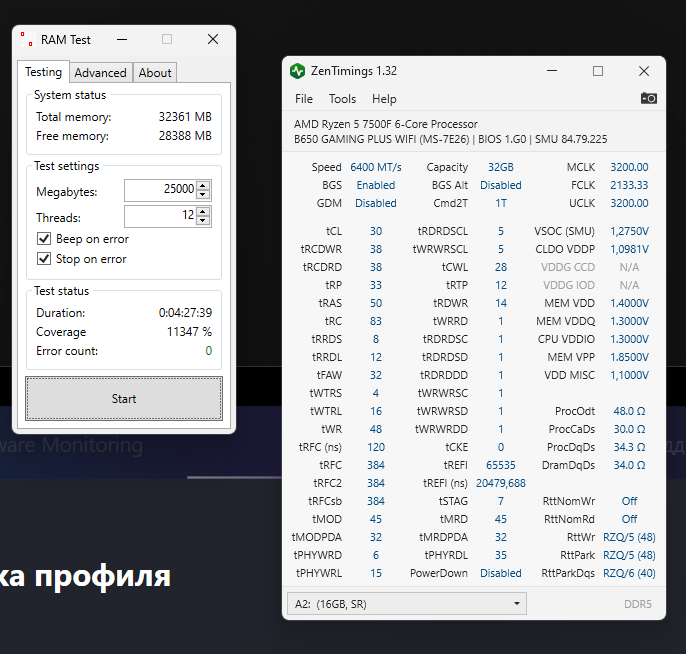The image size is (686, 654).
Task: Click into the Megabytes input field
Action: click(x=160, y=190)
